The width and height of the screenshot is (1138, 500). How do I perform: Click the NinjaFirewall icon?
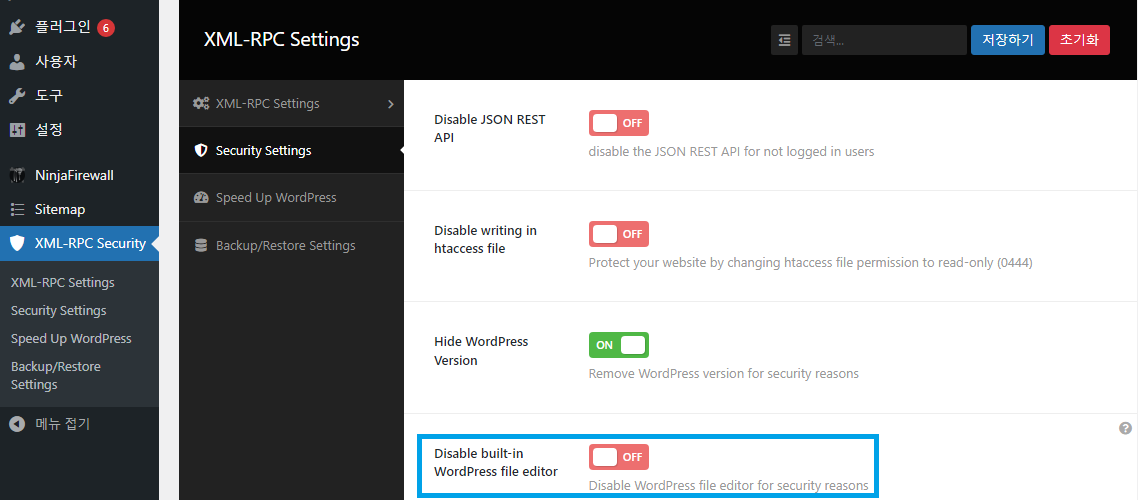pos(17,175)
